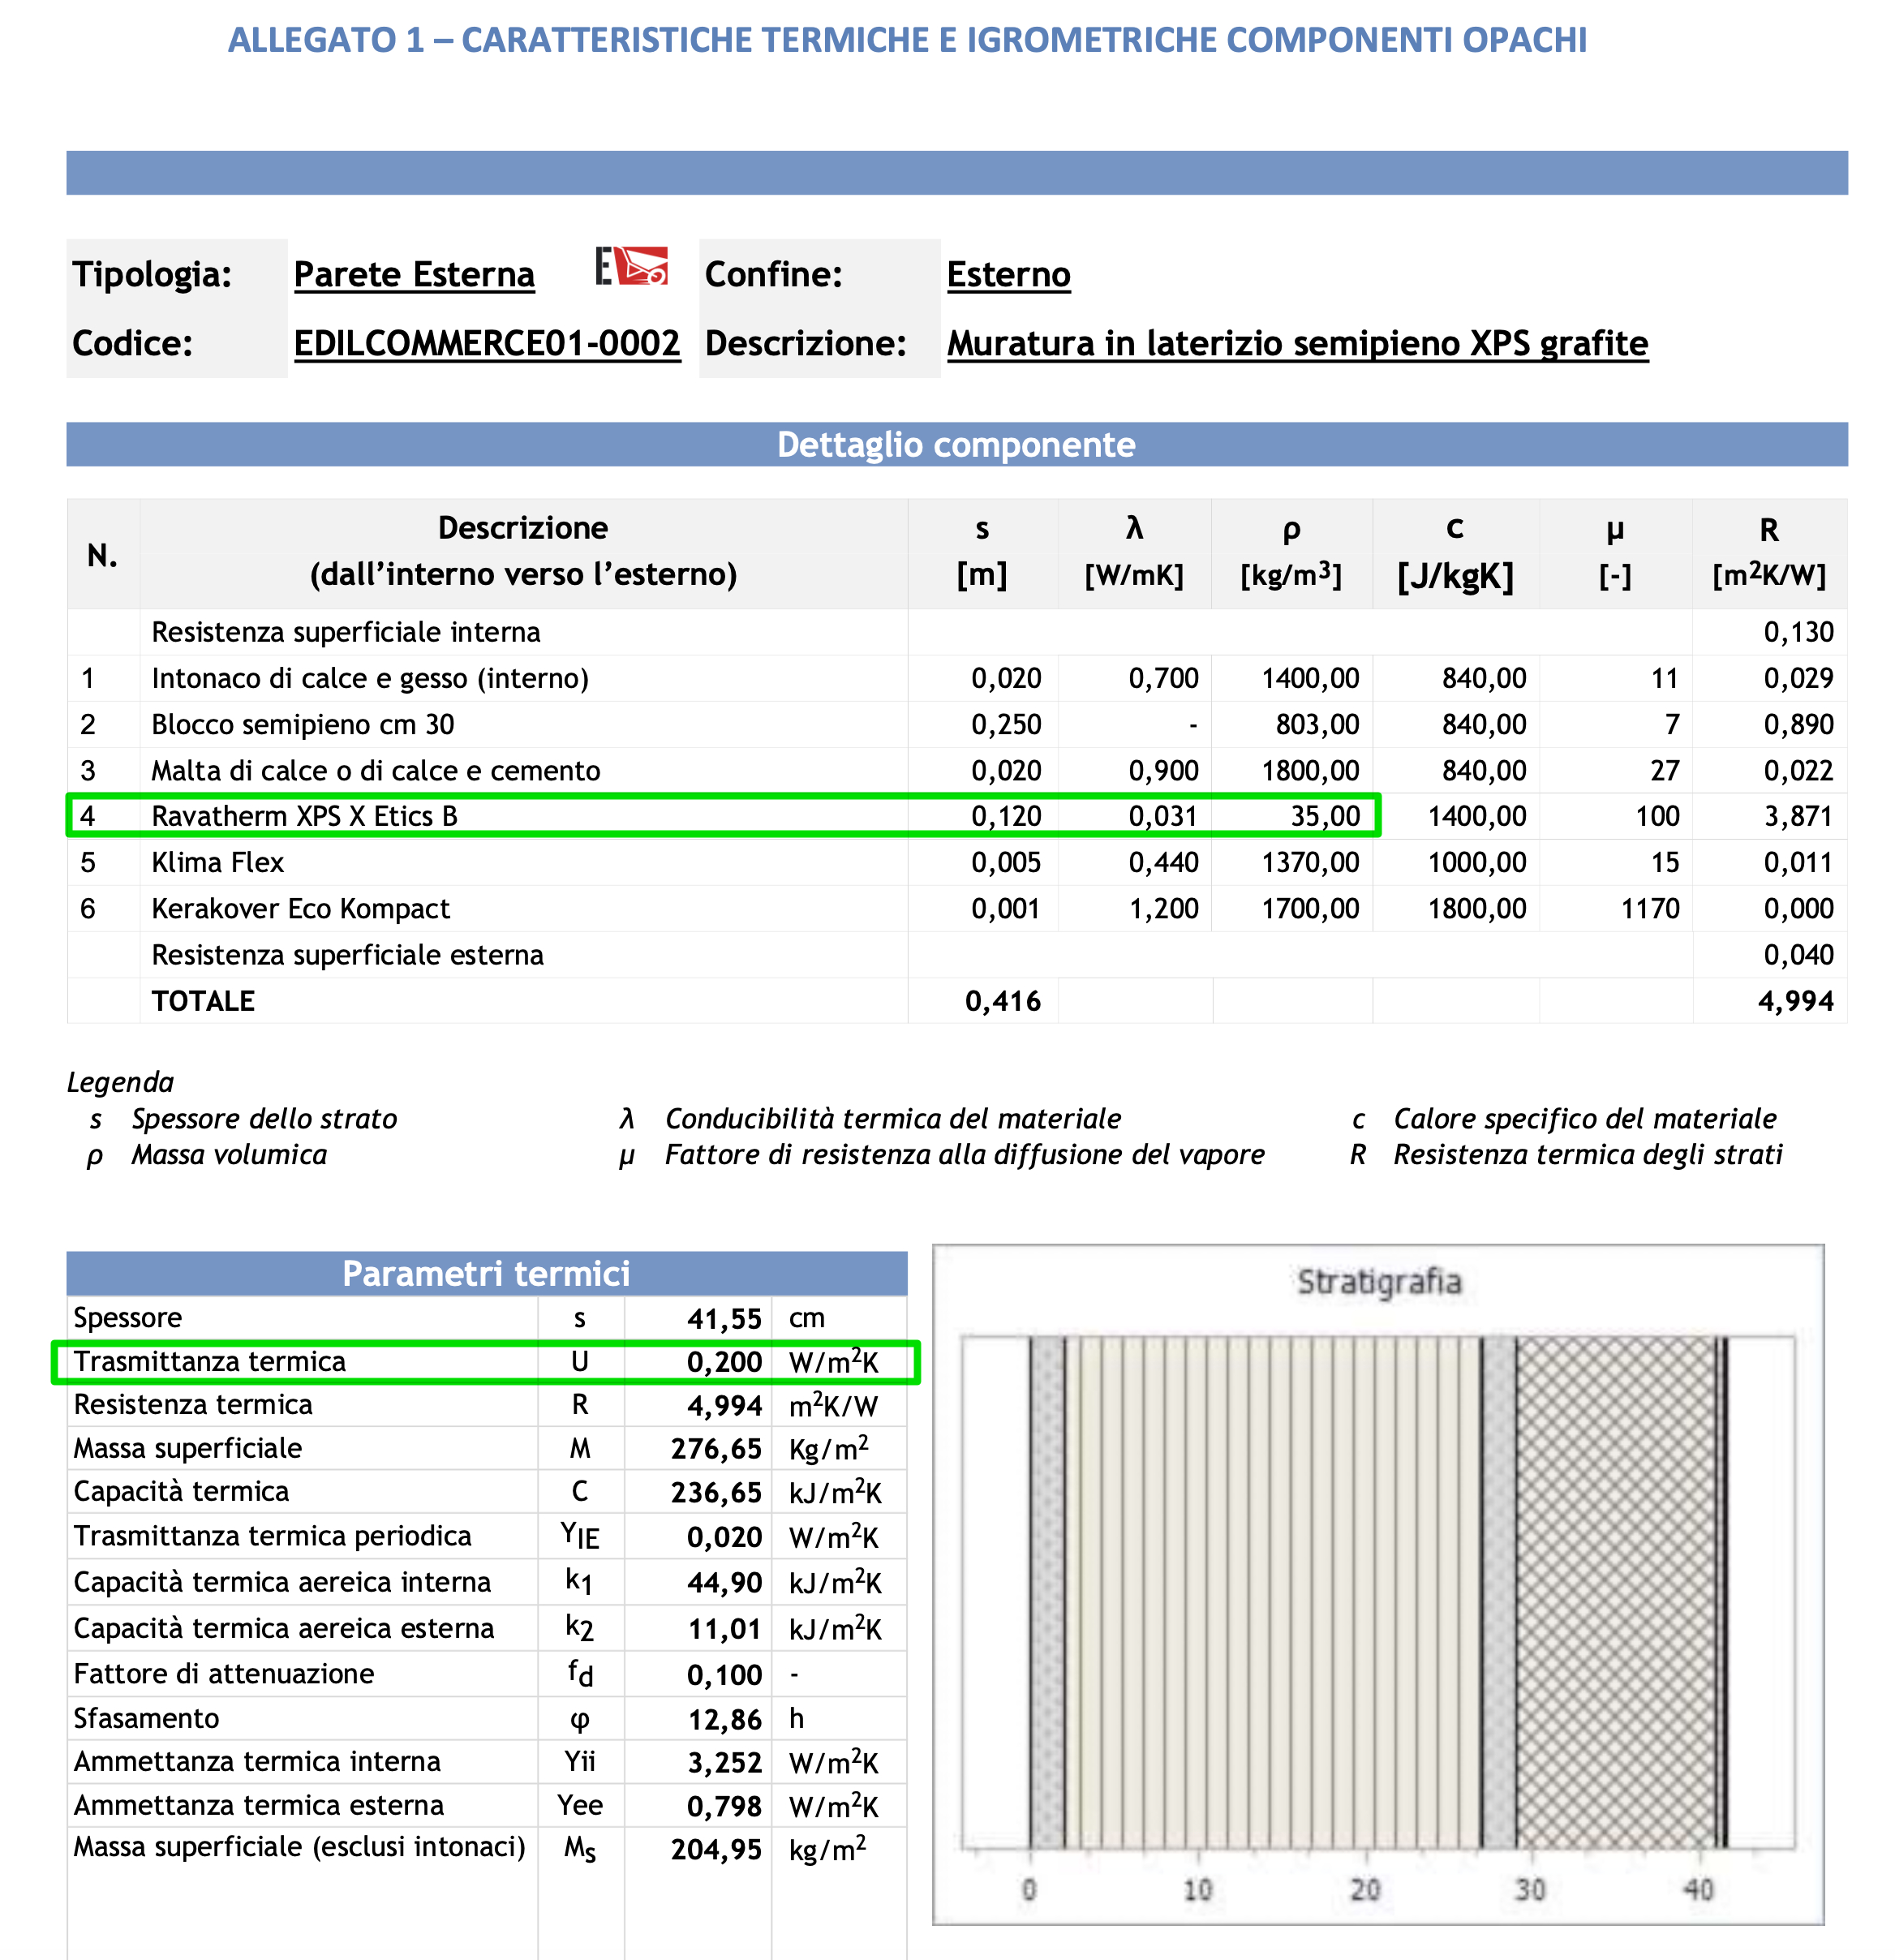This screenshot has height=1960, width=1895.
Task: Click the conductivity value "0,031"
Action: [1163, 816]
